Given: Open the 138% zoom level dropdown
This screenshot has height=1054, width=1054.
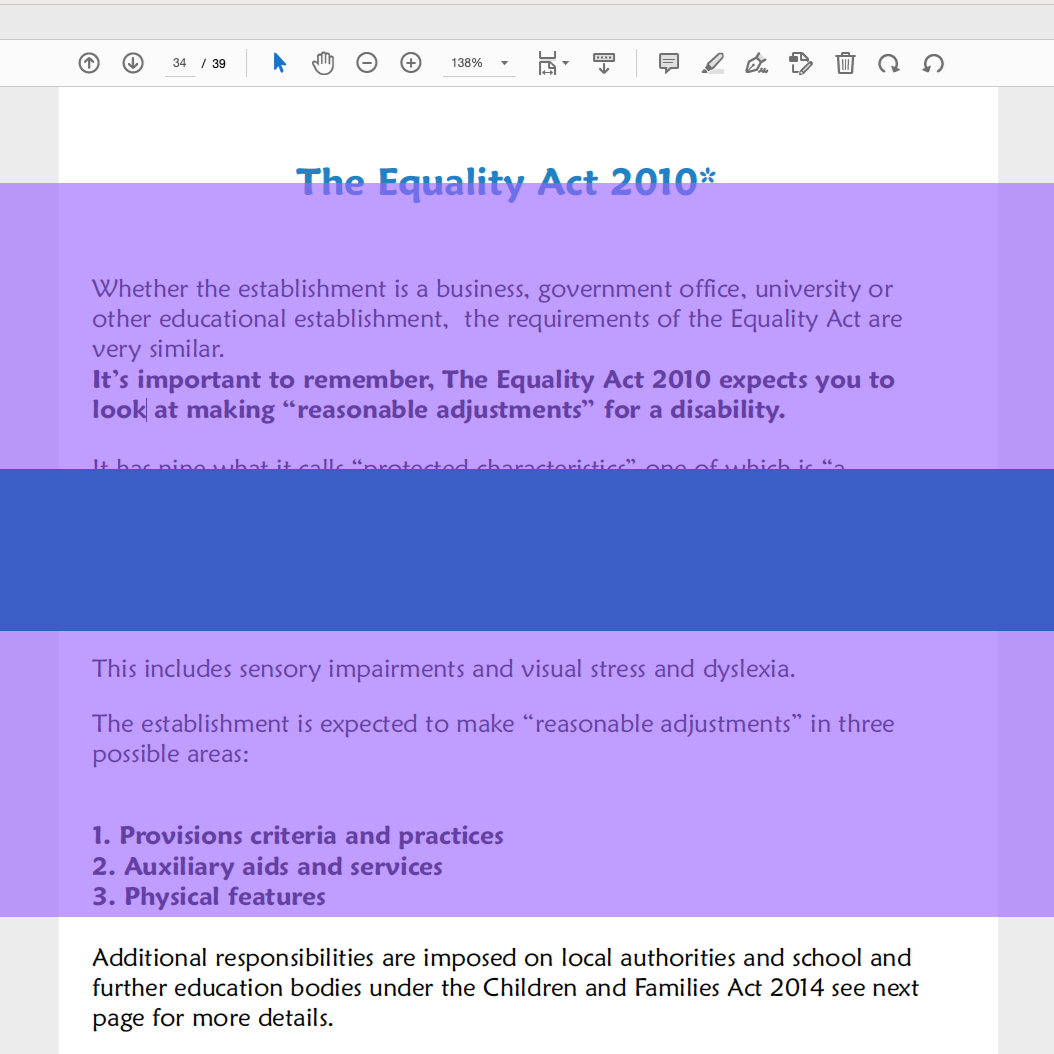Looking at the screenshot, I should [x=479, y=63].
